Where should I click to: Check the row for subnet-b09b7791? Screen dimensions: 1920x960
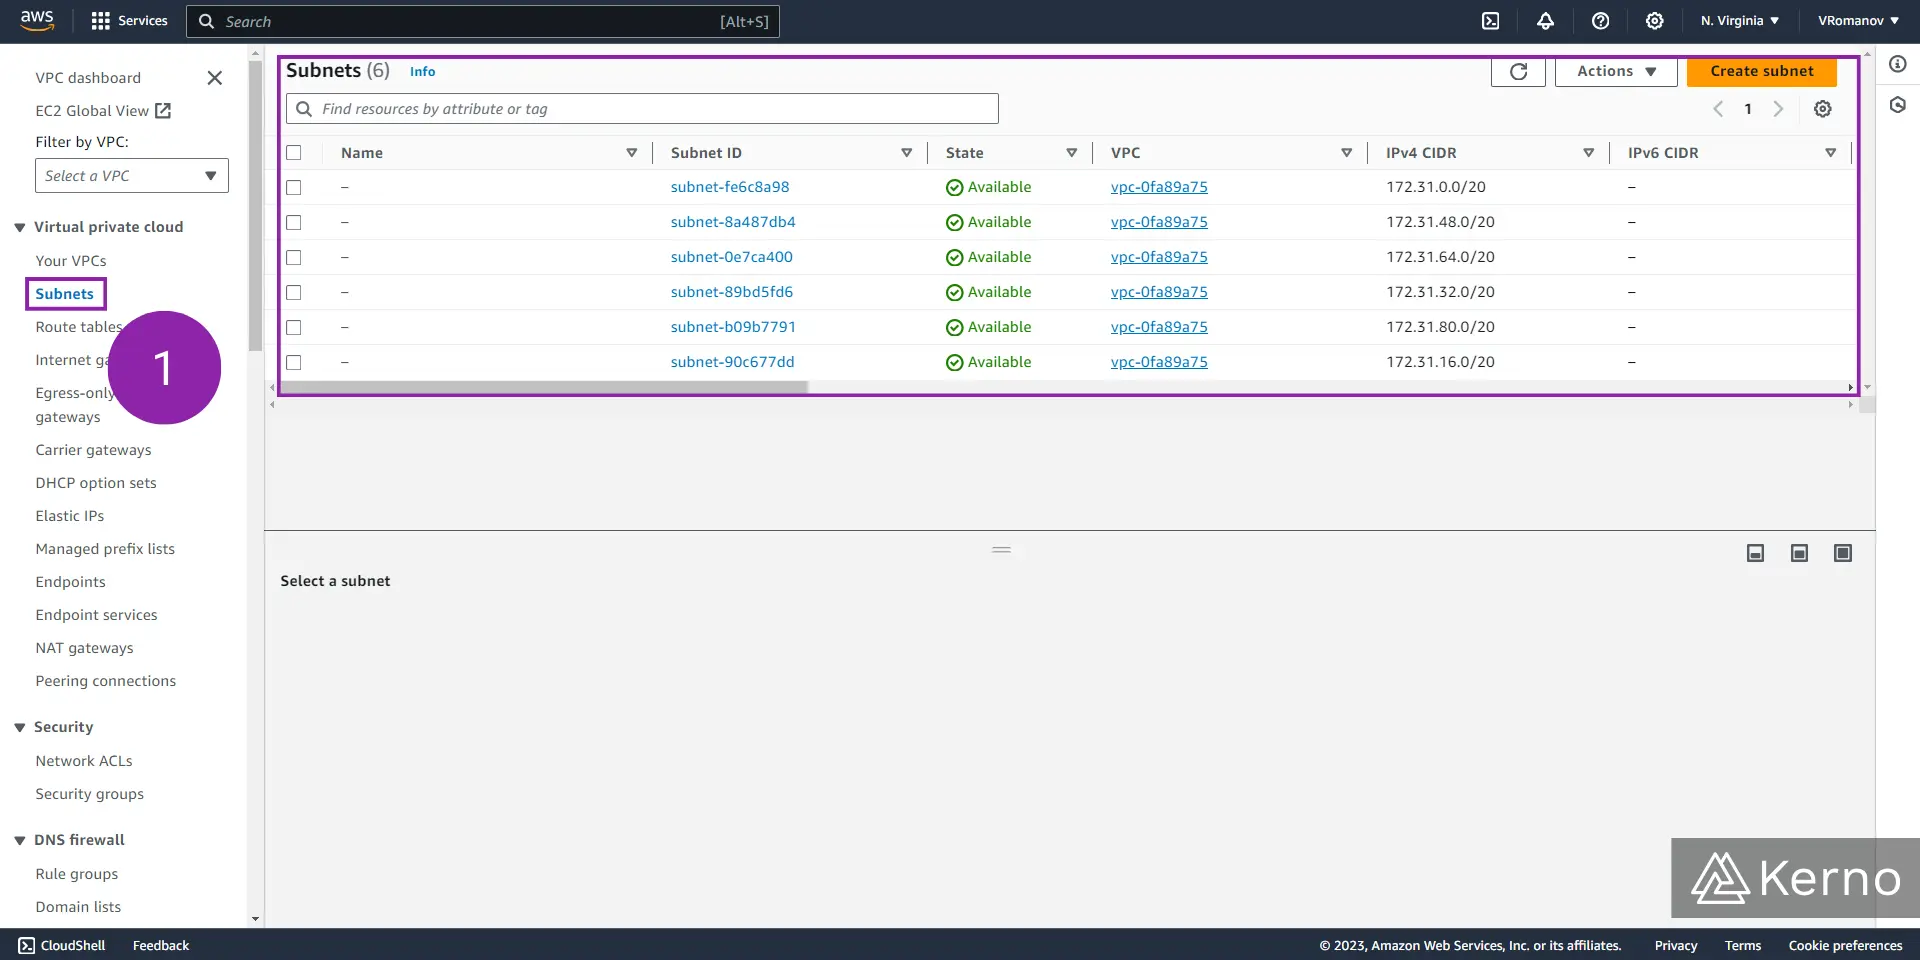click(294, 327)
